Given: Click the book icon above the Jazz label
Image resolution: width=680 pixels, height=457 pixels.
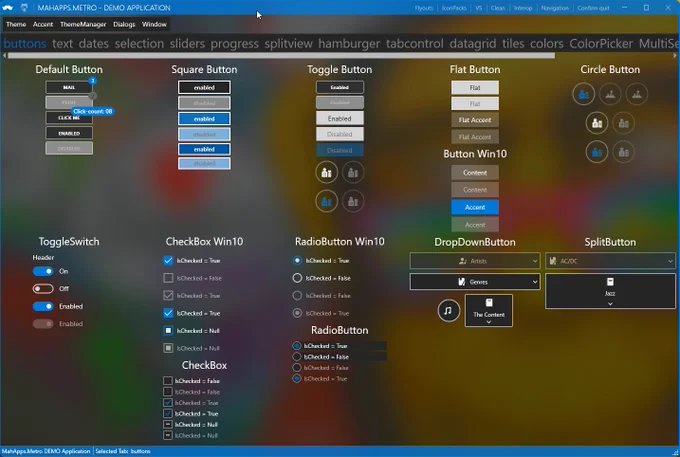Looking at the screenshot, I should coord(610,282).
